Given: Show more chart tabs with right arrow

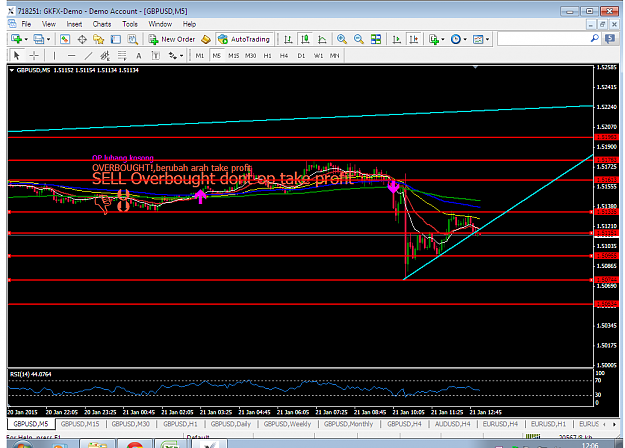Looking at the screenshot, I should pyautogui.click(x=614, y=424).
